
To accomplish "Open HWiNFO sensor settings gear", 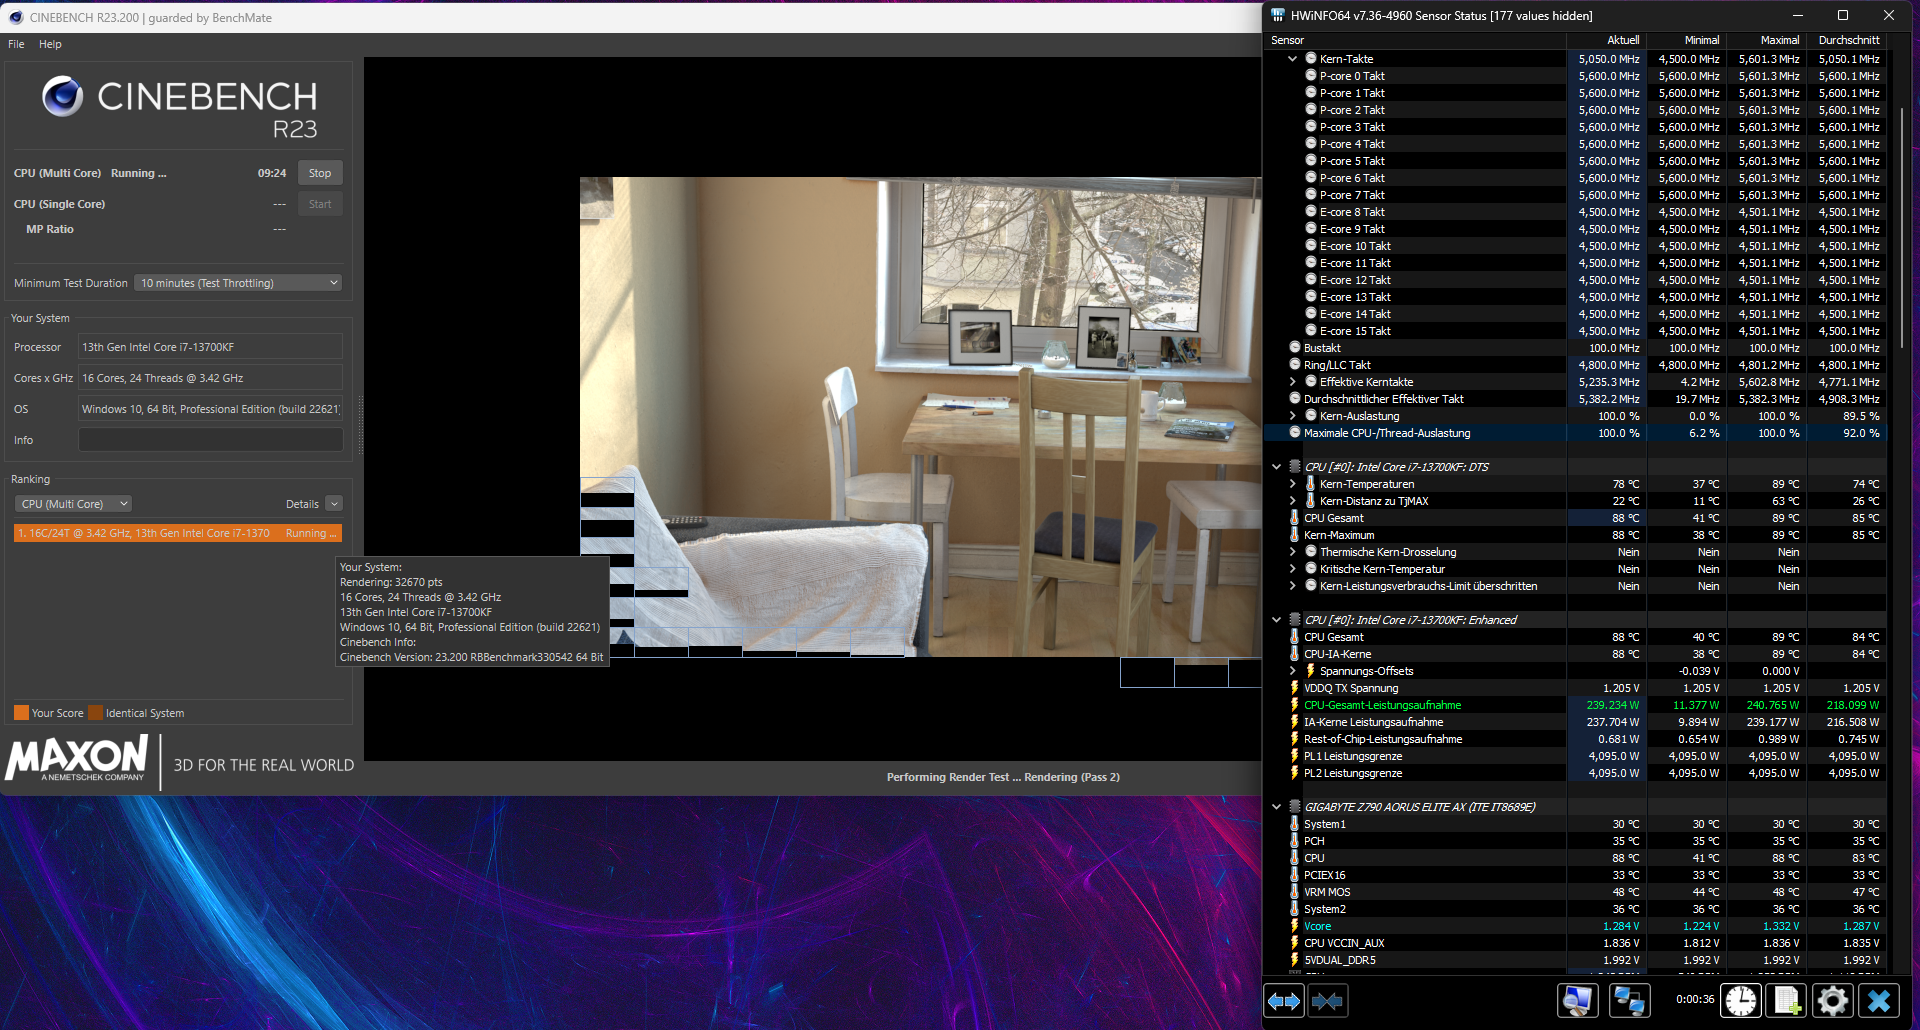I will point(1833,1000).
